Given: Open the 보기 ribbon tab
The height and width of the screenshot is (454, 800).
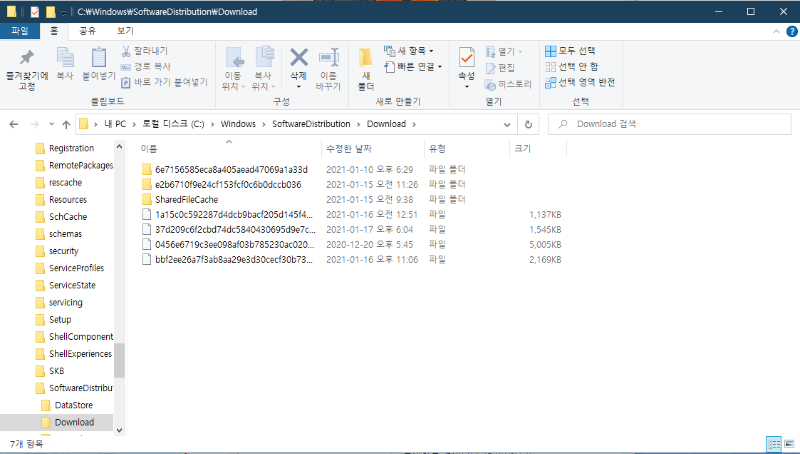Looking at the screenshot, I should click(125, 31).
